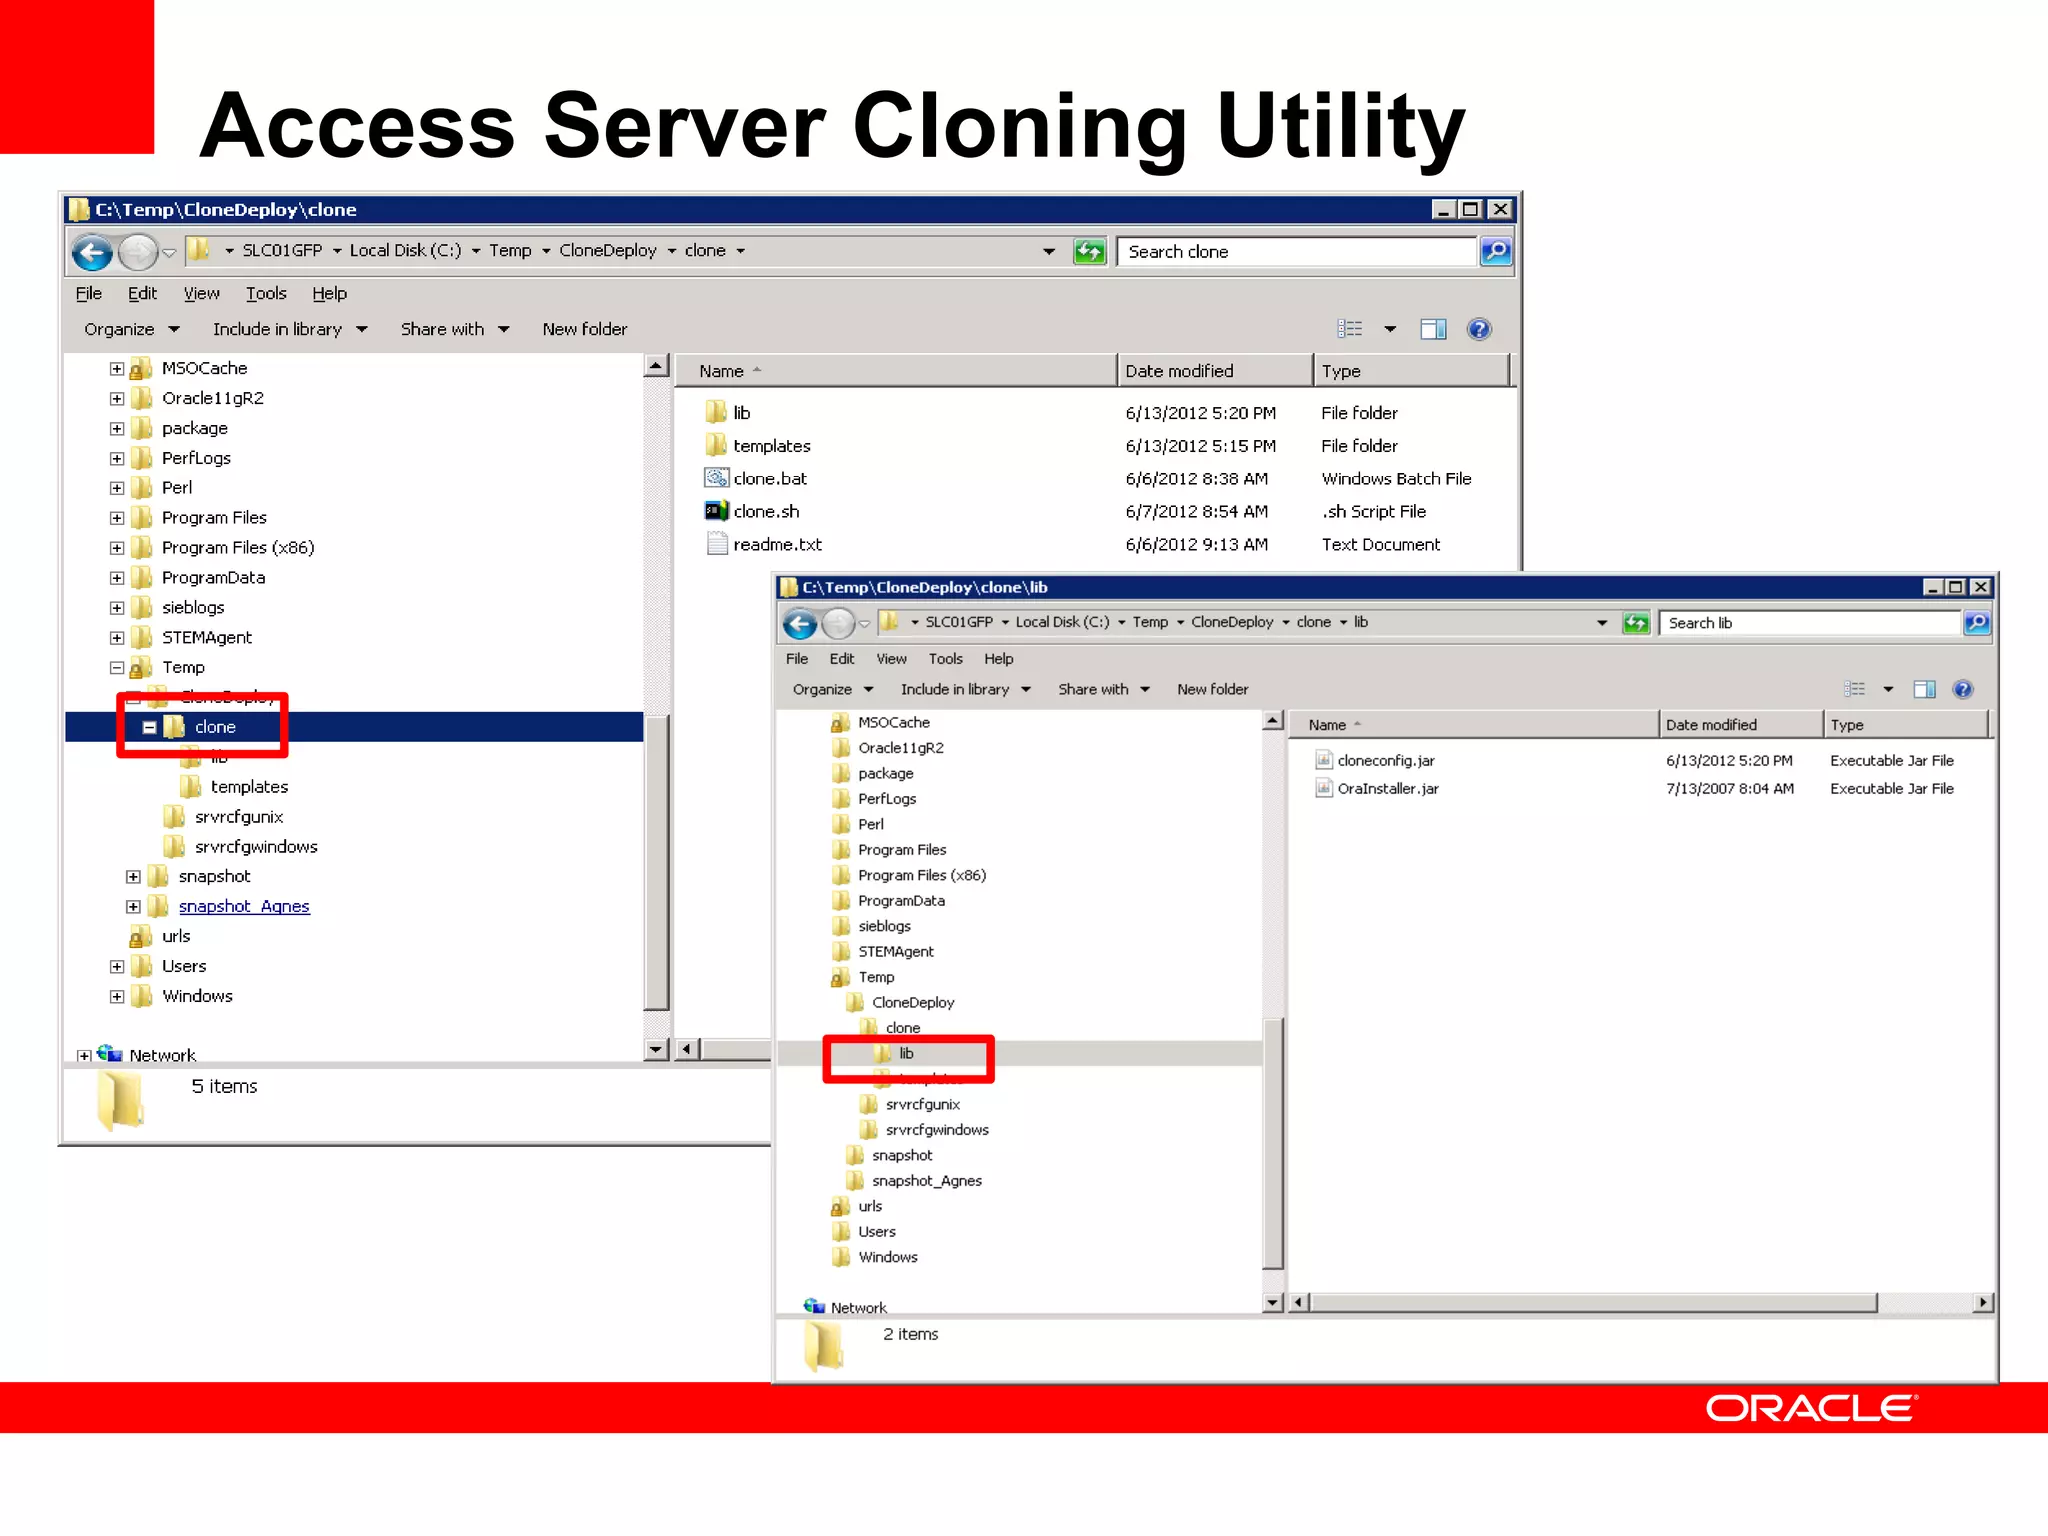Screen dimensions: 2048x1536
Task: Toggle the preview pane icon in the lib window
Action: tap(1924, 689)
